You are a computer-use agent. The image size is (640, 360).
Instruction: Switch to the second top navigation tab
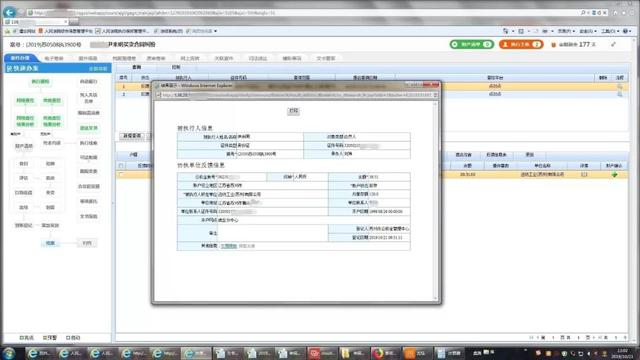coord(54,58)
